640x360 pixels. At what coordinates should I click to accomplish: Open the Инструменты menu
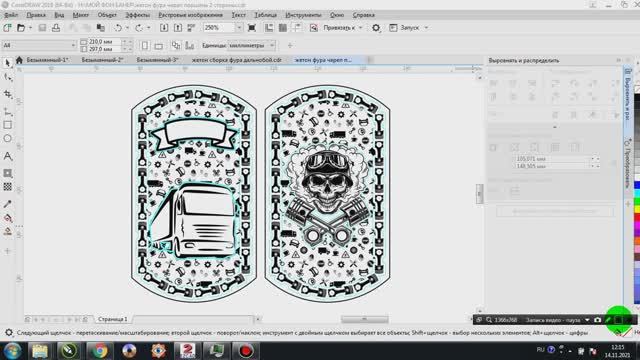coord(303,15)
